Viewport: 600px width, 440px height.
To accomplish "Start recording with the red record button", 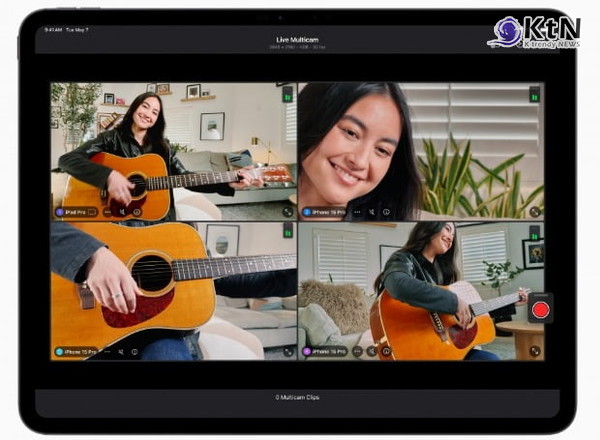I will pyautogui.click(x=540, y=309).
